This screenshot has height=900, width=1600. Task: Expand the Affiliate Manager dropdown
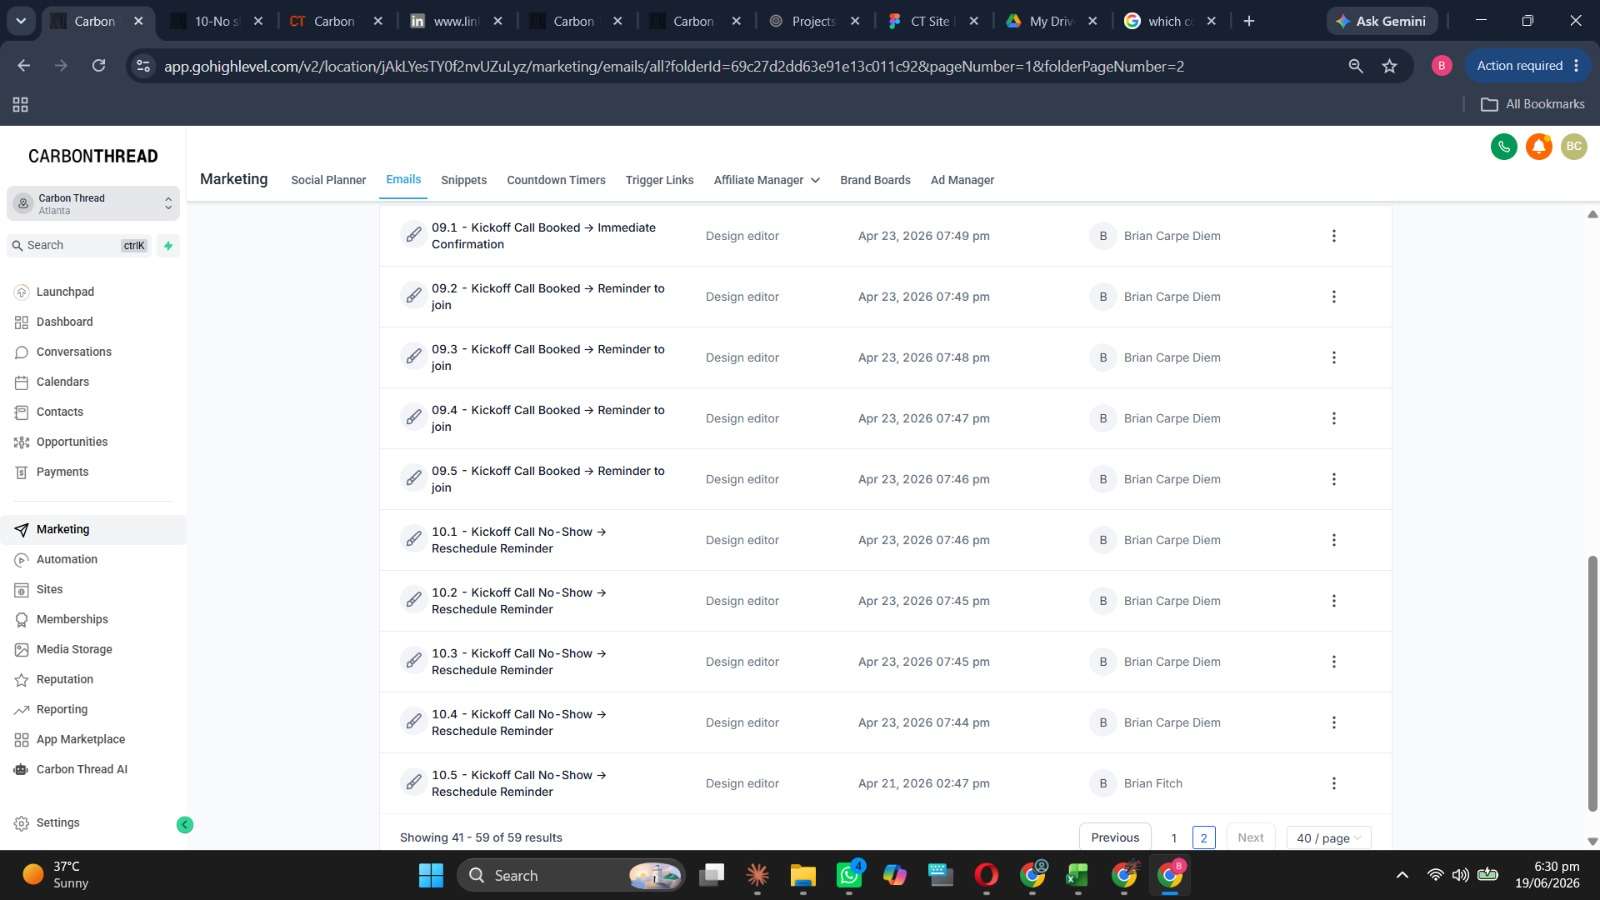click(767, 180)
